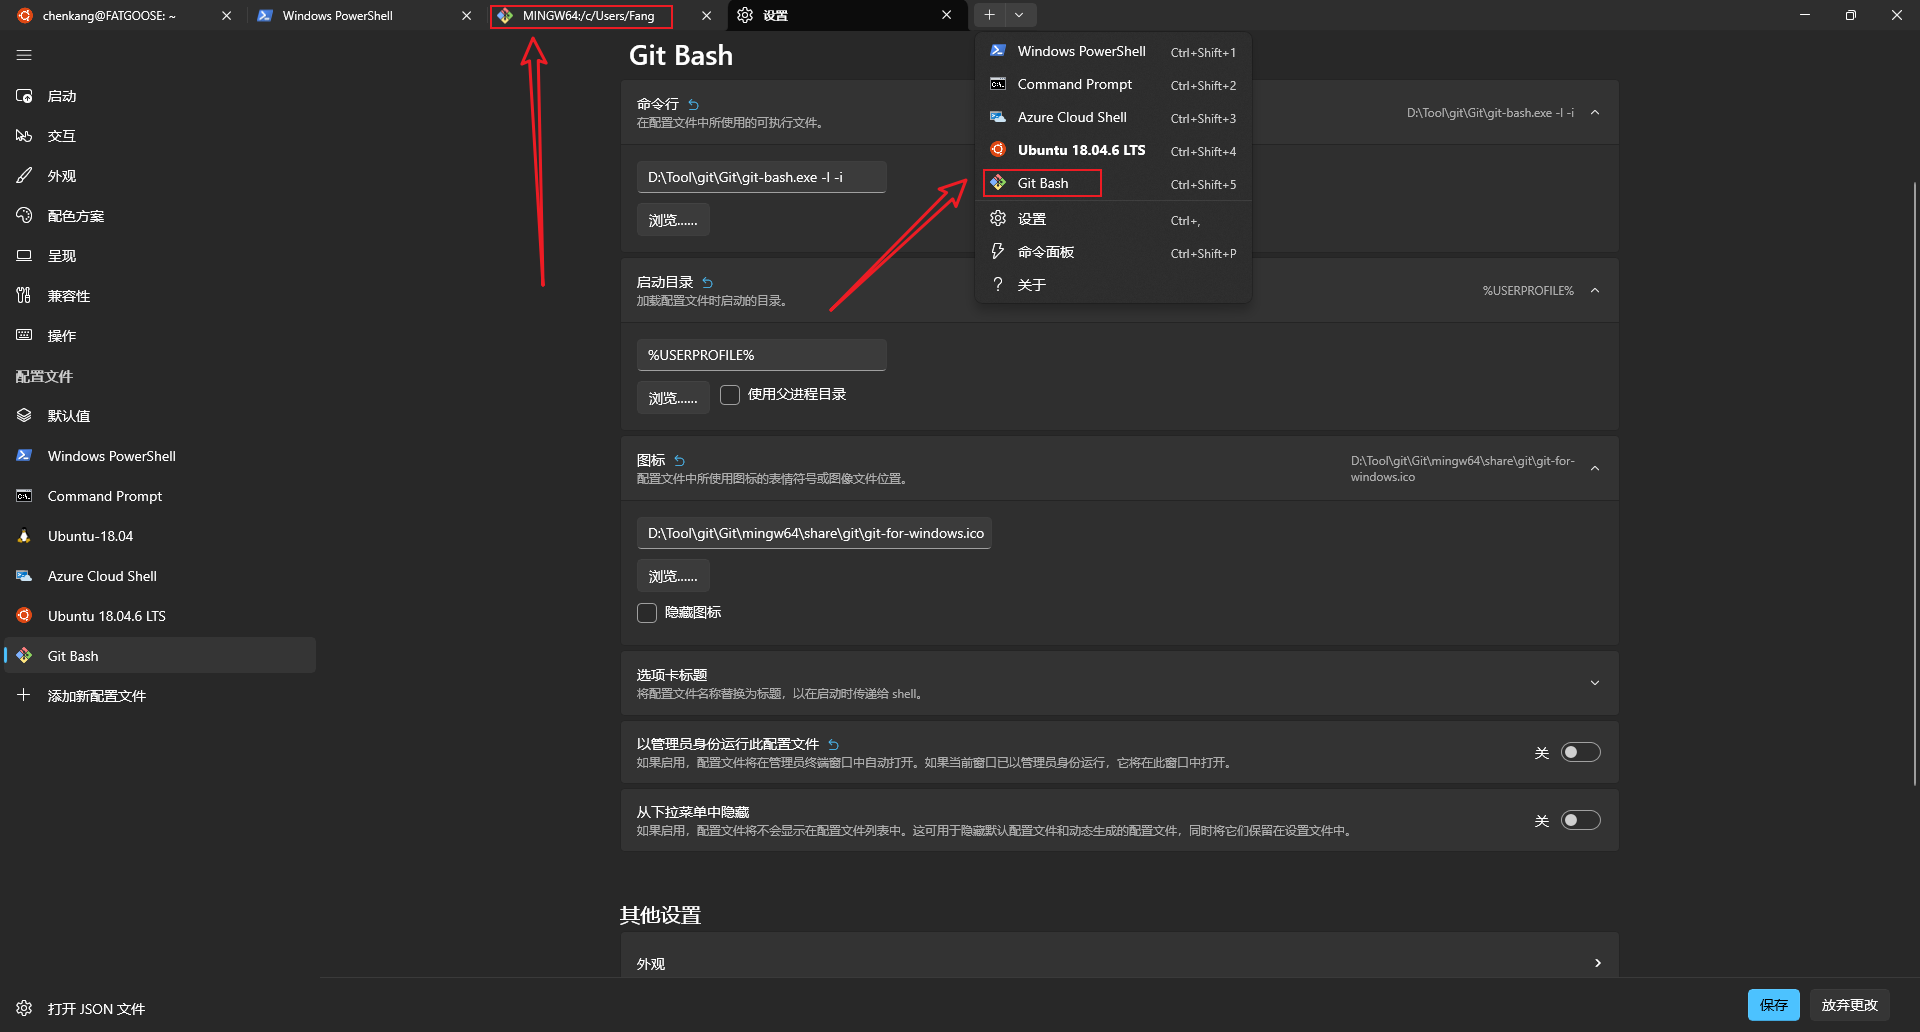
Task: Open 命令面板 from the dropdown menu
Action: coord(1113,252)
